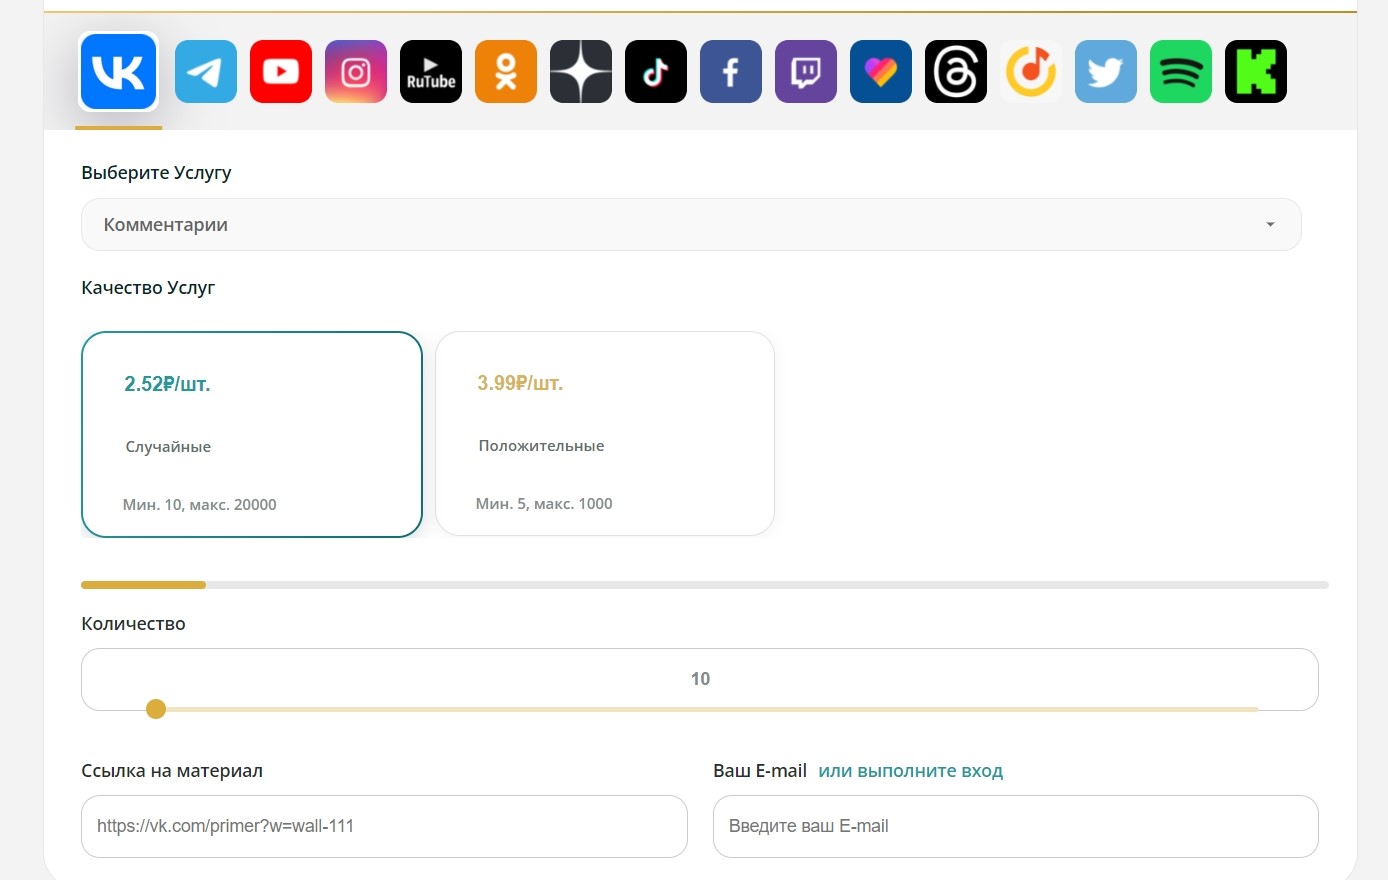Pick the Twitter bird icon
Screen dimensions: 1388x880
pos(1106,71)
